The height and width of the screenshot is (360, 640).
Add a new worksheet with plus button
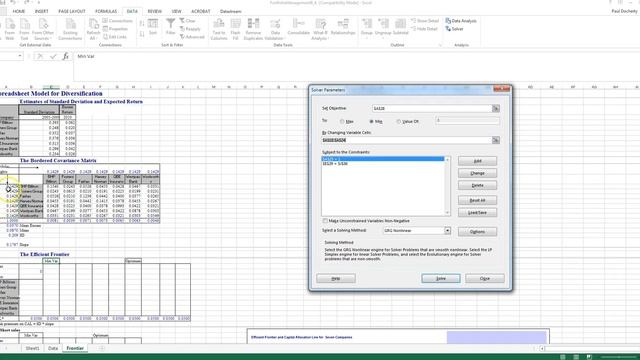[102, 348]
